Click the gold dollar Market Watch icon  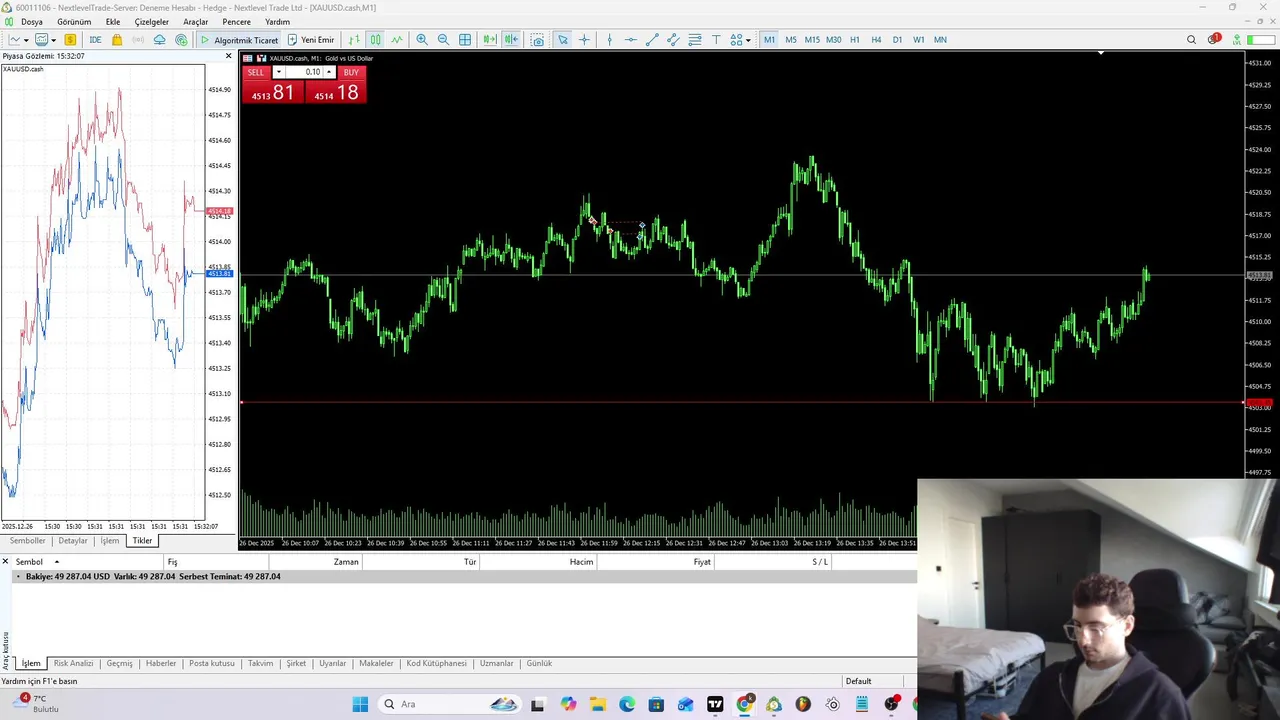click(70, 40)
